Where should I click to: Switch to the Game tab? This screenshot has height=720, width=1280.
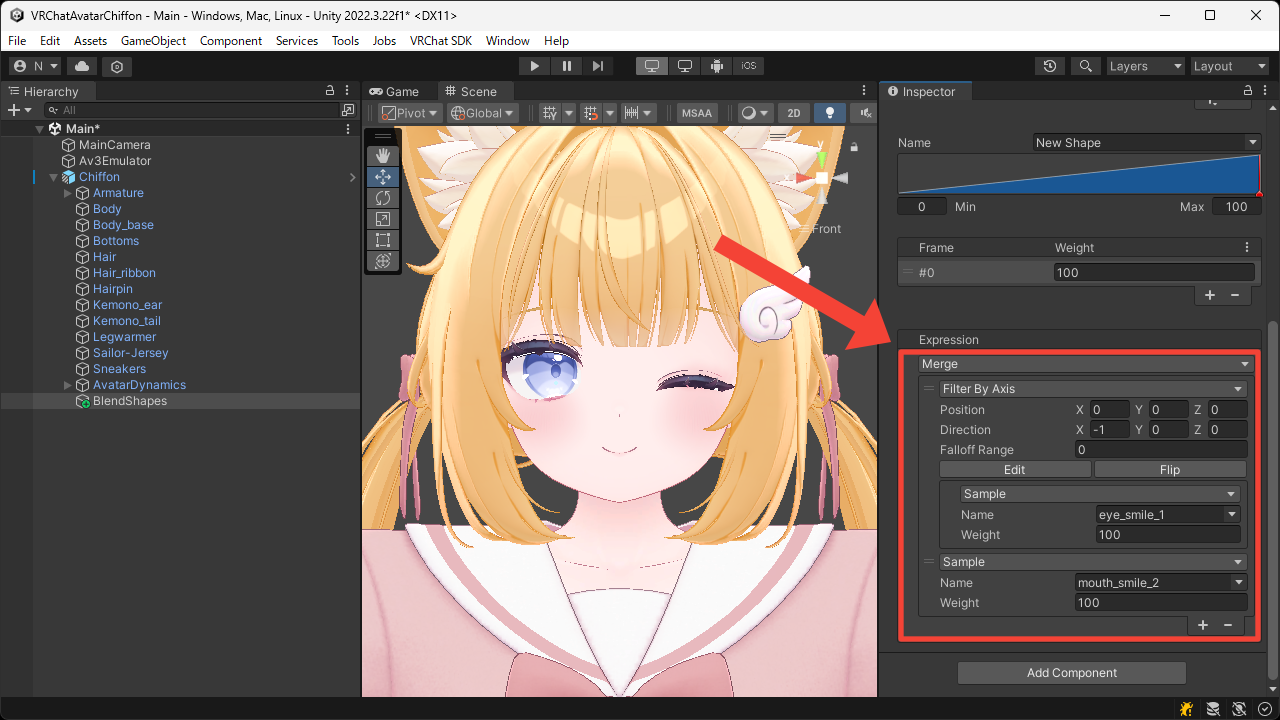pyautogui.click(x=394, y=91)
